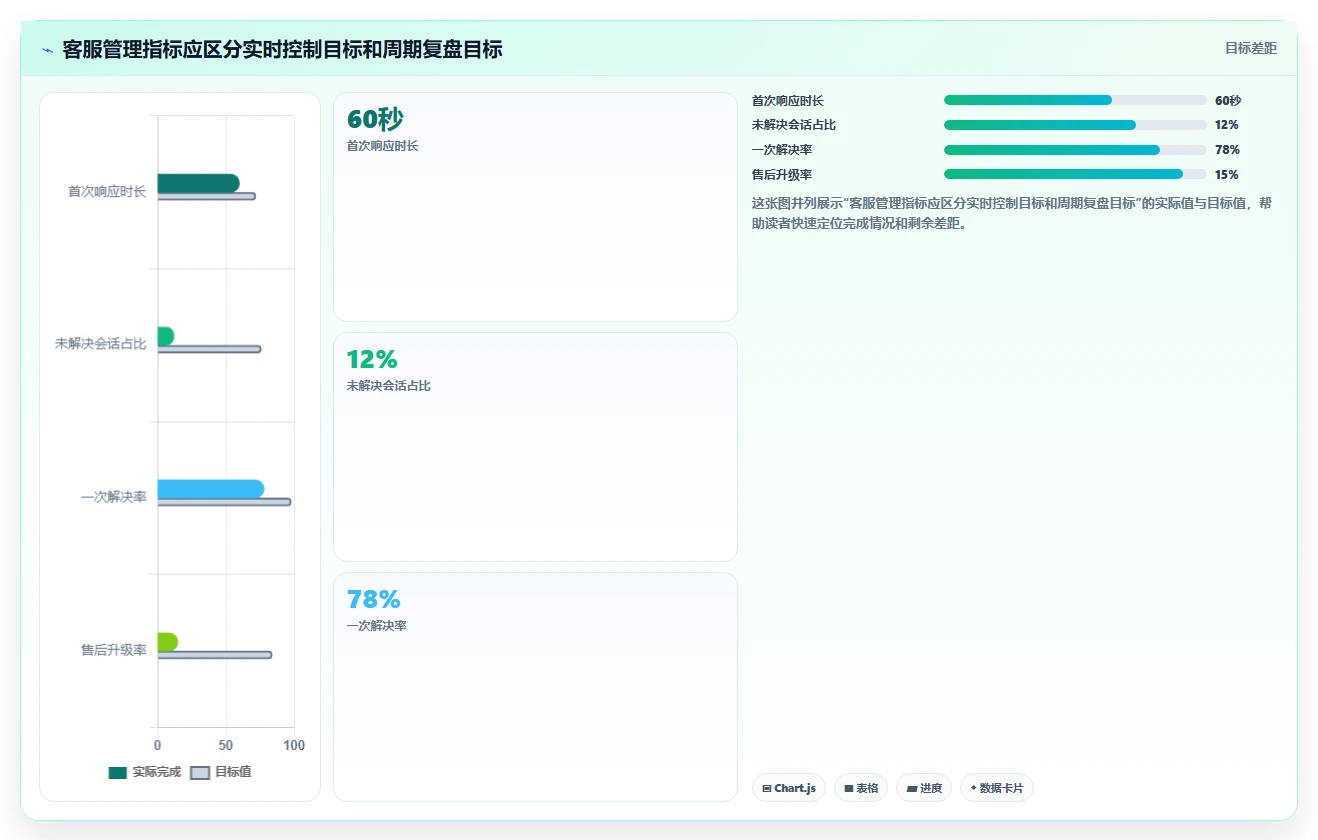Click the 未解决会话占比 progress bar

(x=1075, y=125)
